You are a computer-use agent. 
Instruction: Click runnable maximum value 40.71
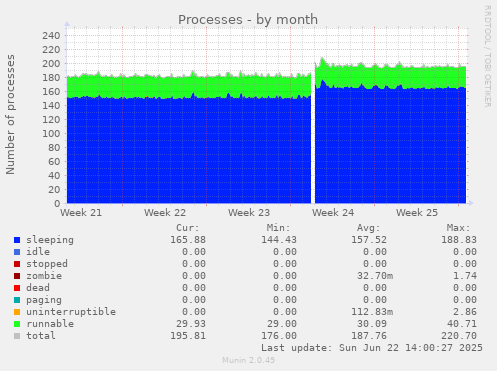(462, 324)
